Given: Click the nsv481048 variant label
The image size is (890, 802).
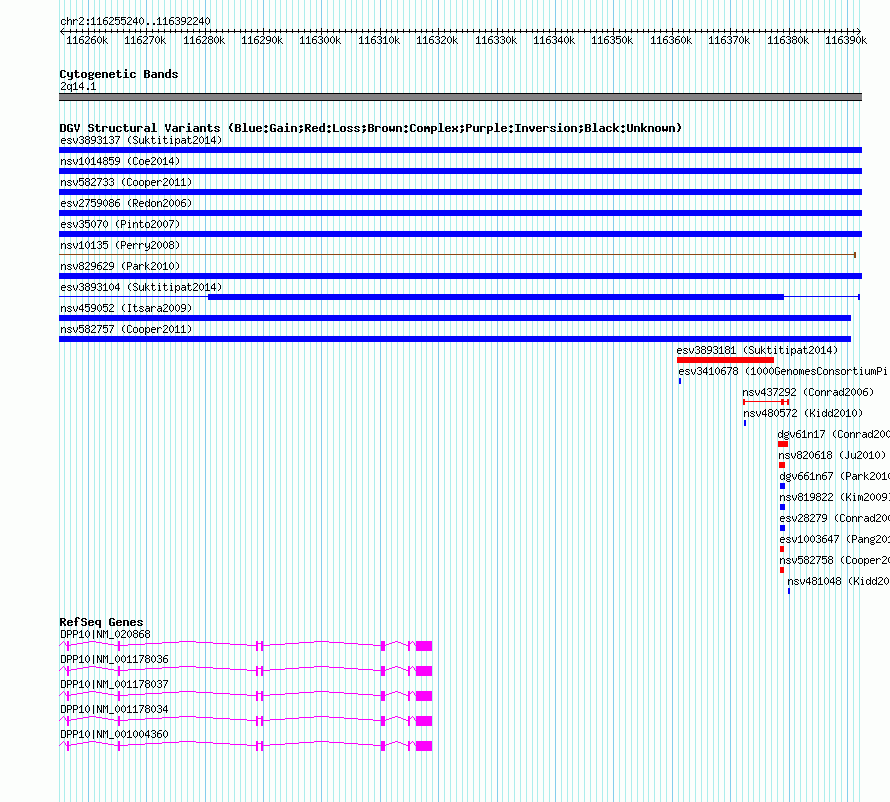Looking at the screenshot, I should click(x=838, y=581).
